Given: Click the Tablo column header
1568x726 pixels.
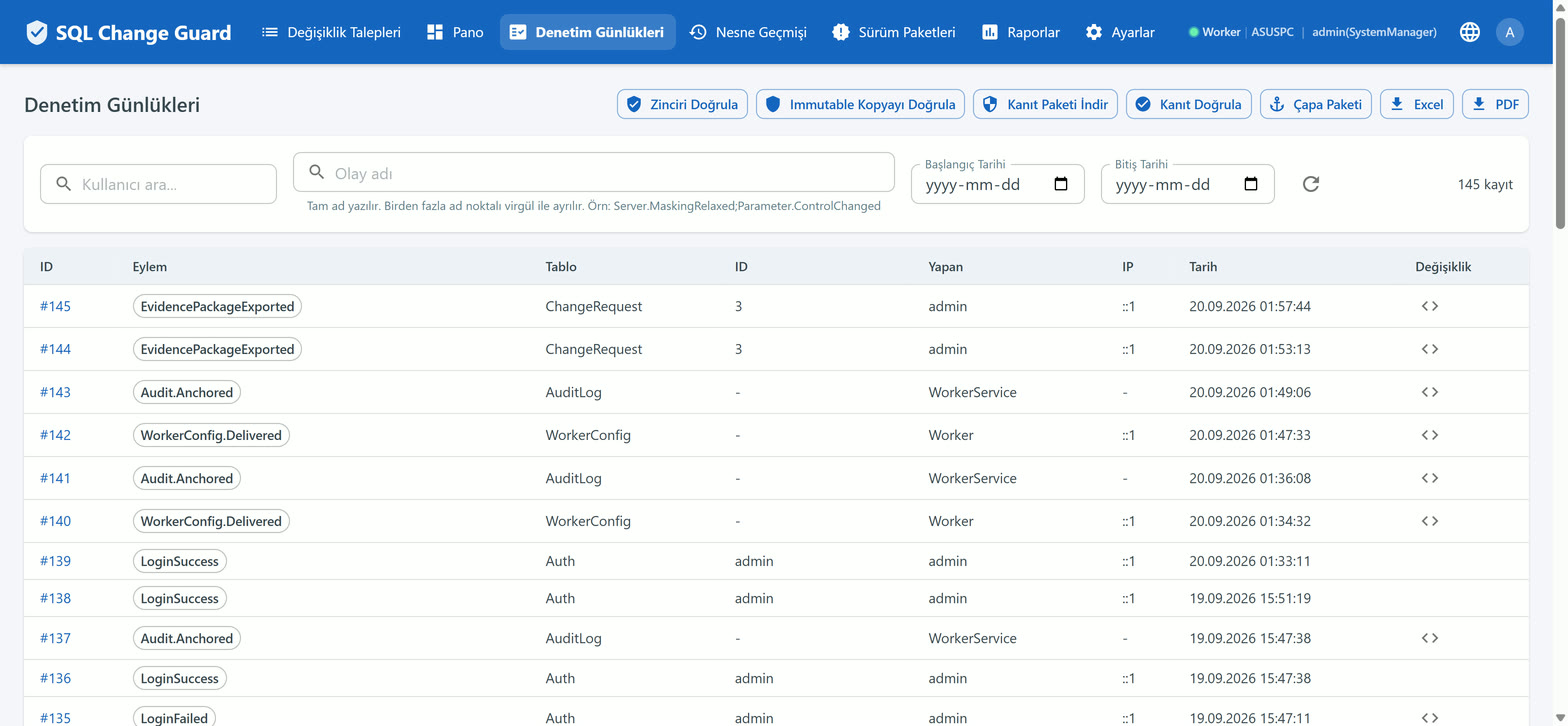Looking at the screenshot, I should (561, 267).
